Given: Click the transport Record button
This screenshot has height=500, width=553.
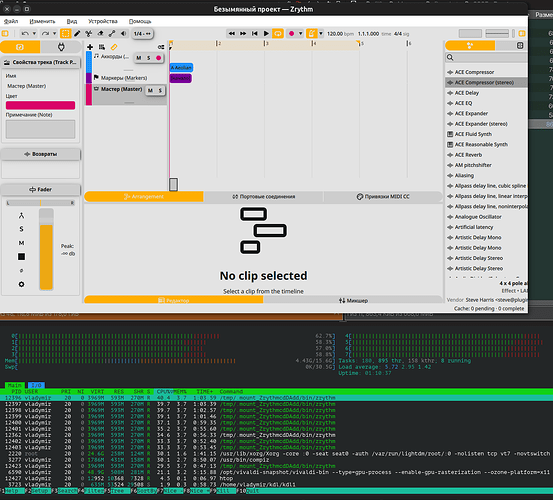Looking at the screenshot, I should pyautogui.click(x=291, y=33).
